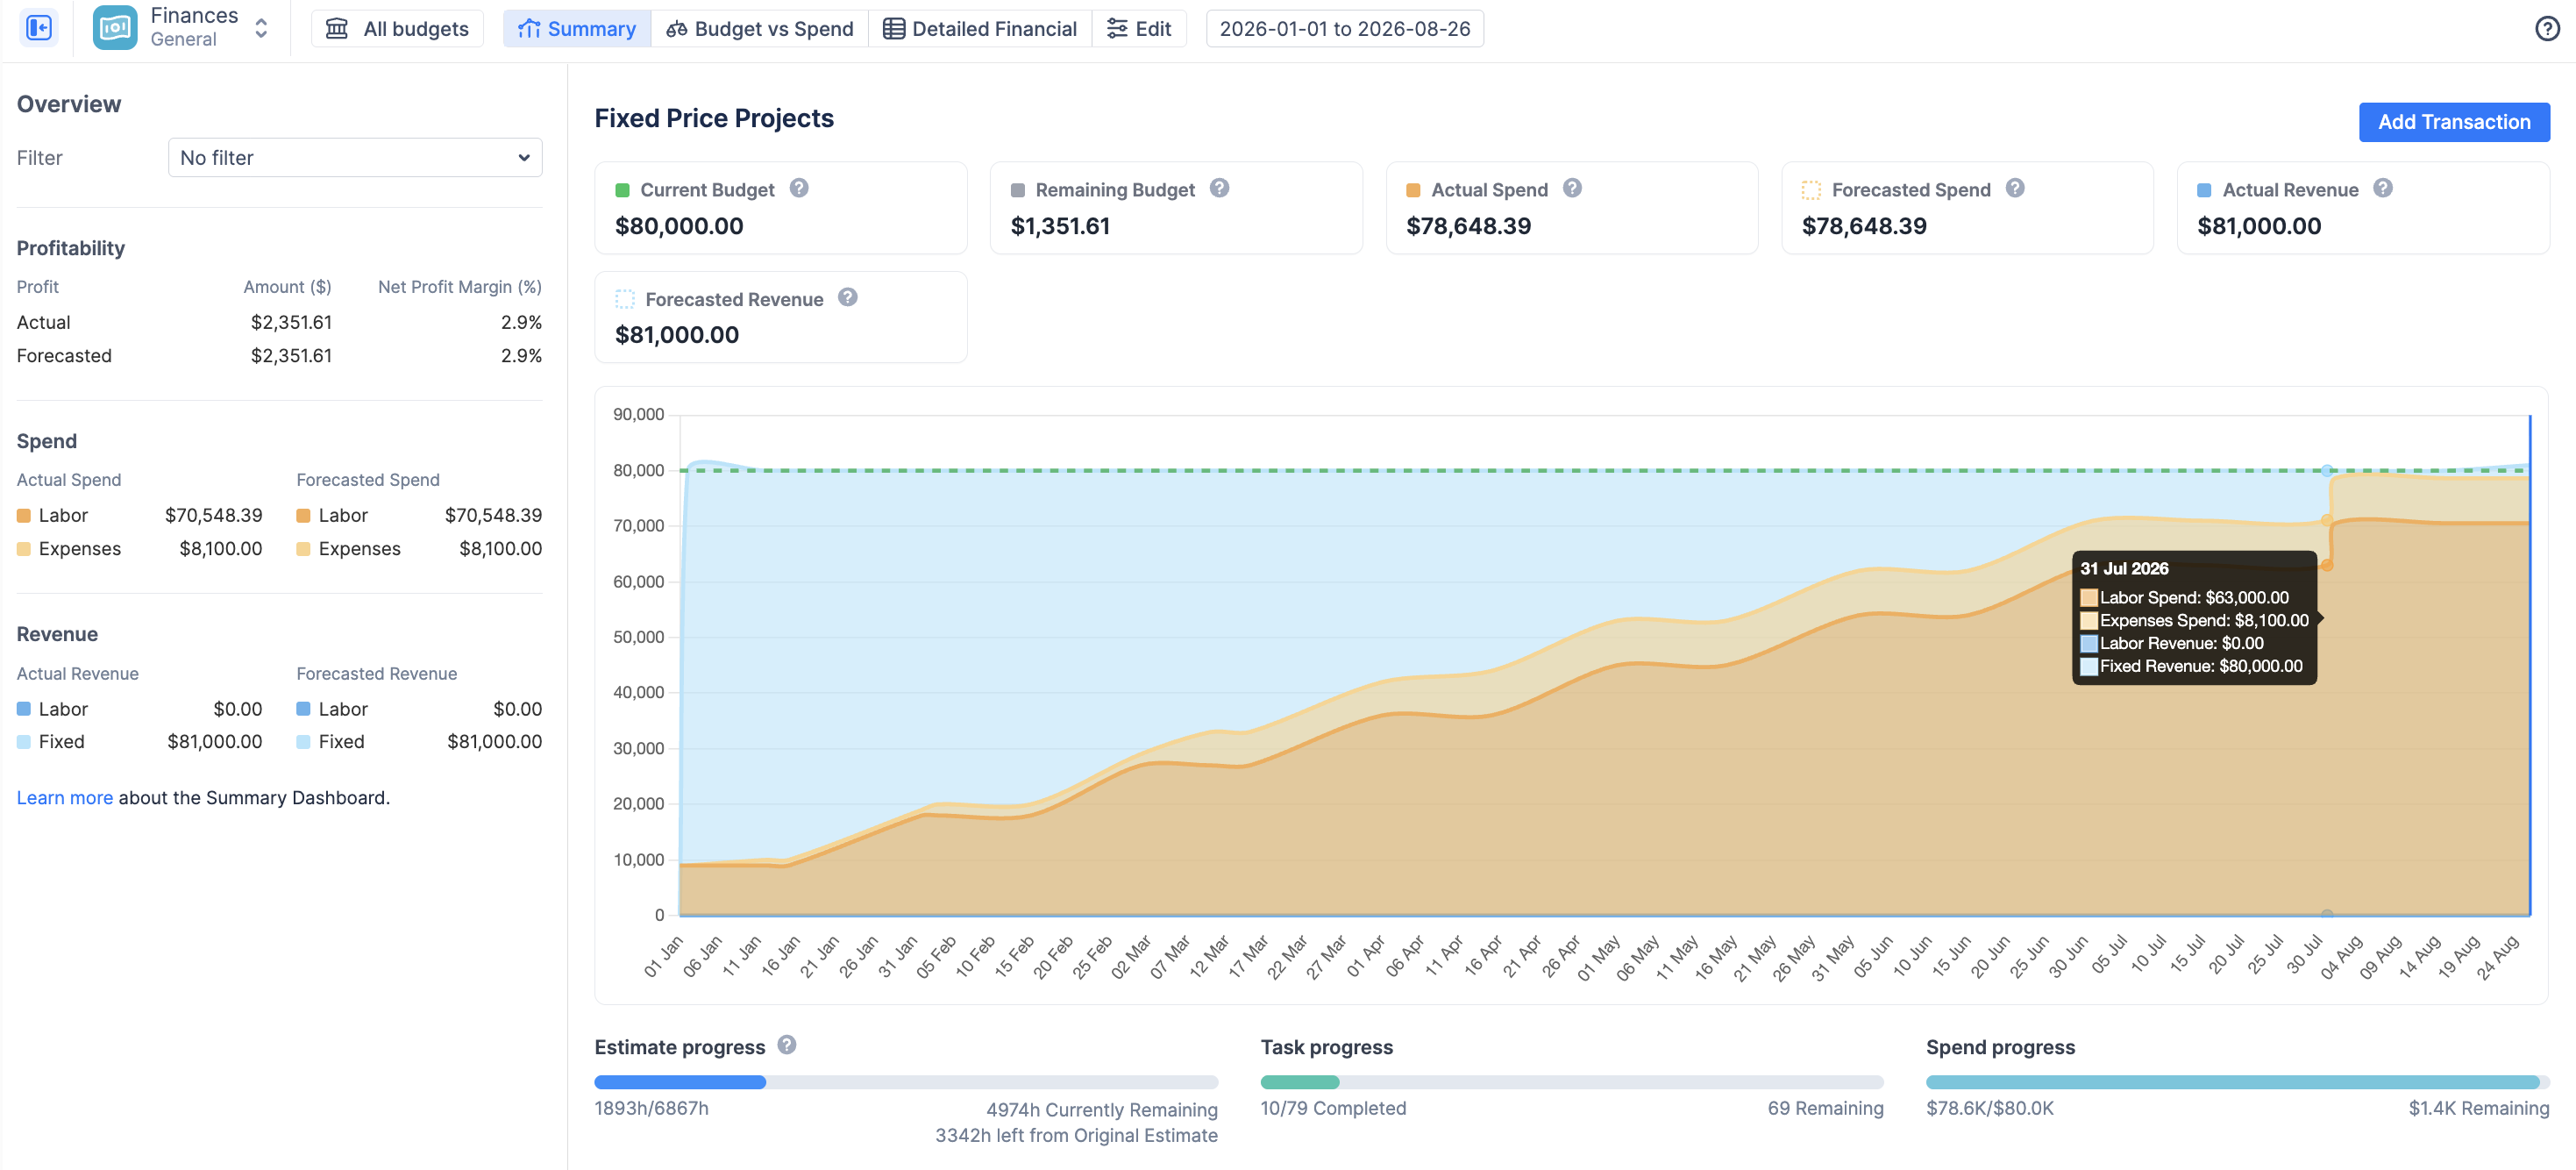Click the Add Transaction button
Viewport: 2576px width, 1170px height.
[2453, 122]
